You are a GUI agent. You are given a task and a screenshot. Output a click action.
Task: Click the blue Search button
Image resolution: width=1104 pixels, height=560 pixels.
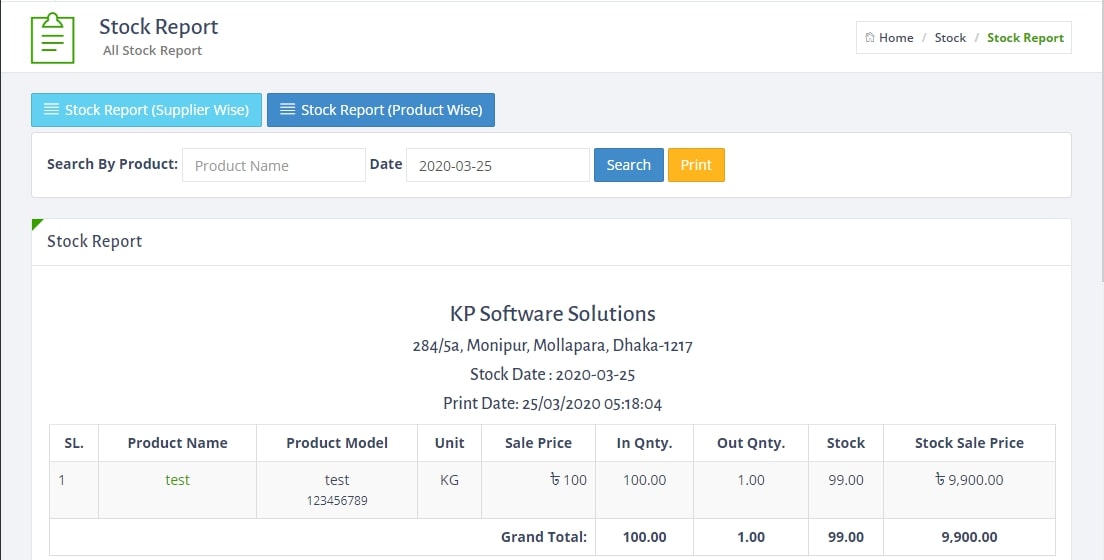click(x=629, y=165)
